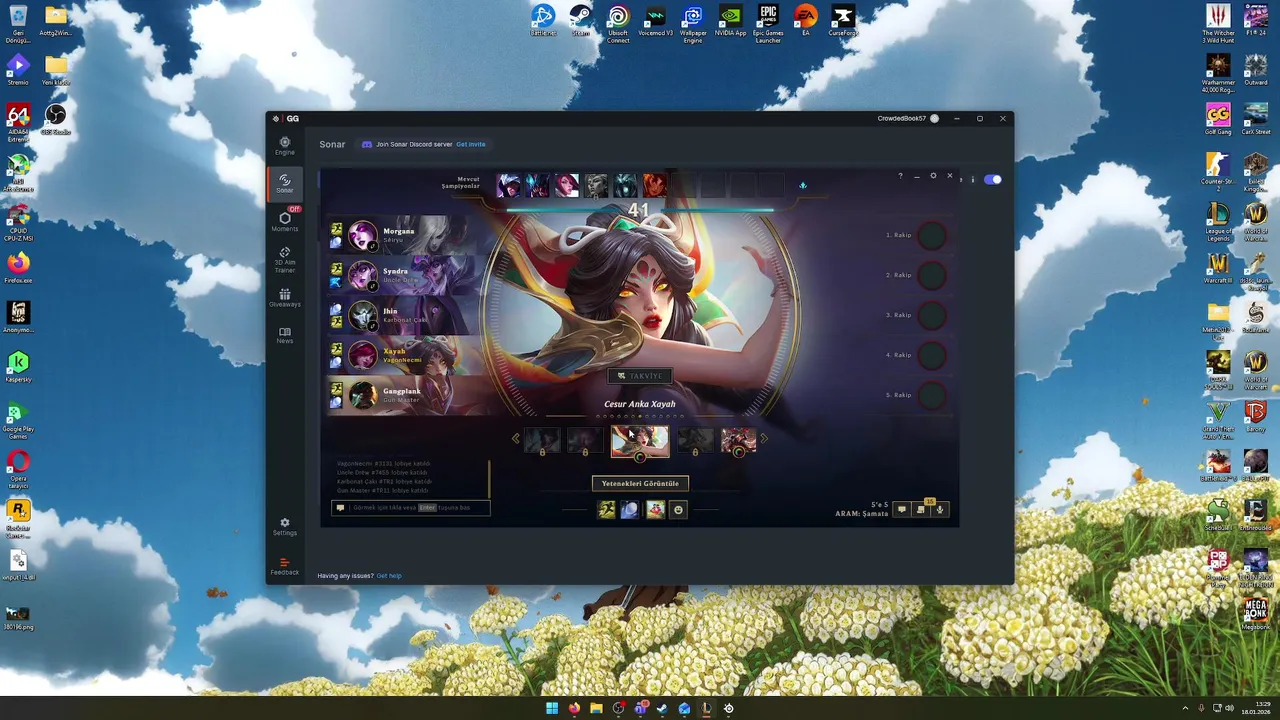
Task: Select the last chroma skin thumbnail on the right
Action: [x=739, y=440]
